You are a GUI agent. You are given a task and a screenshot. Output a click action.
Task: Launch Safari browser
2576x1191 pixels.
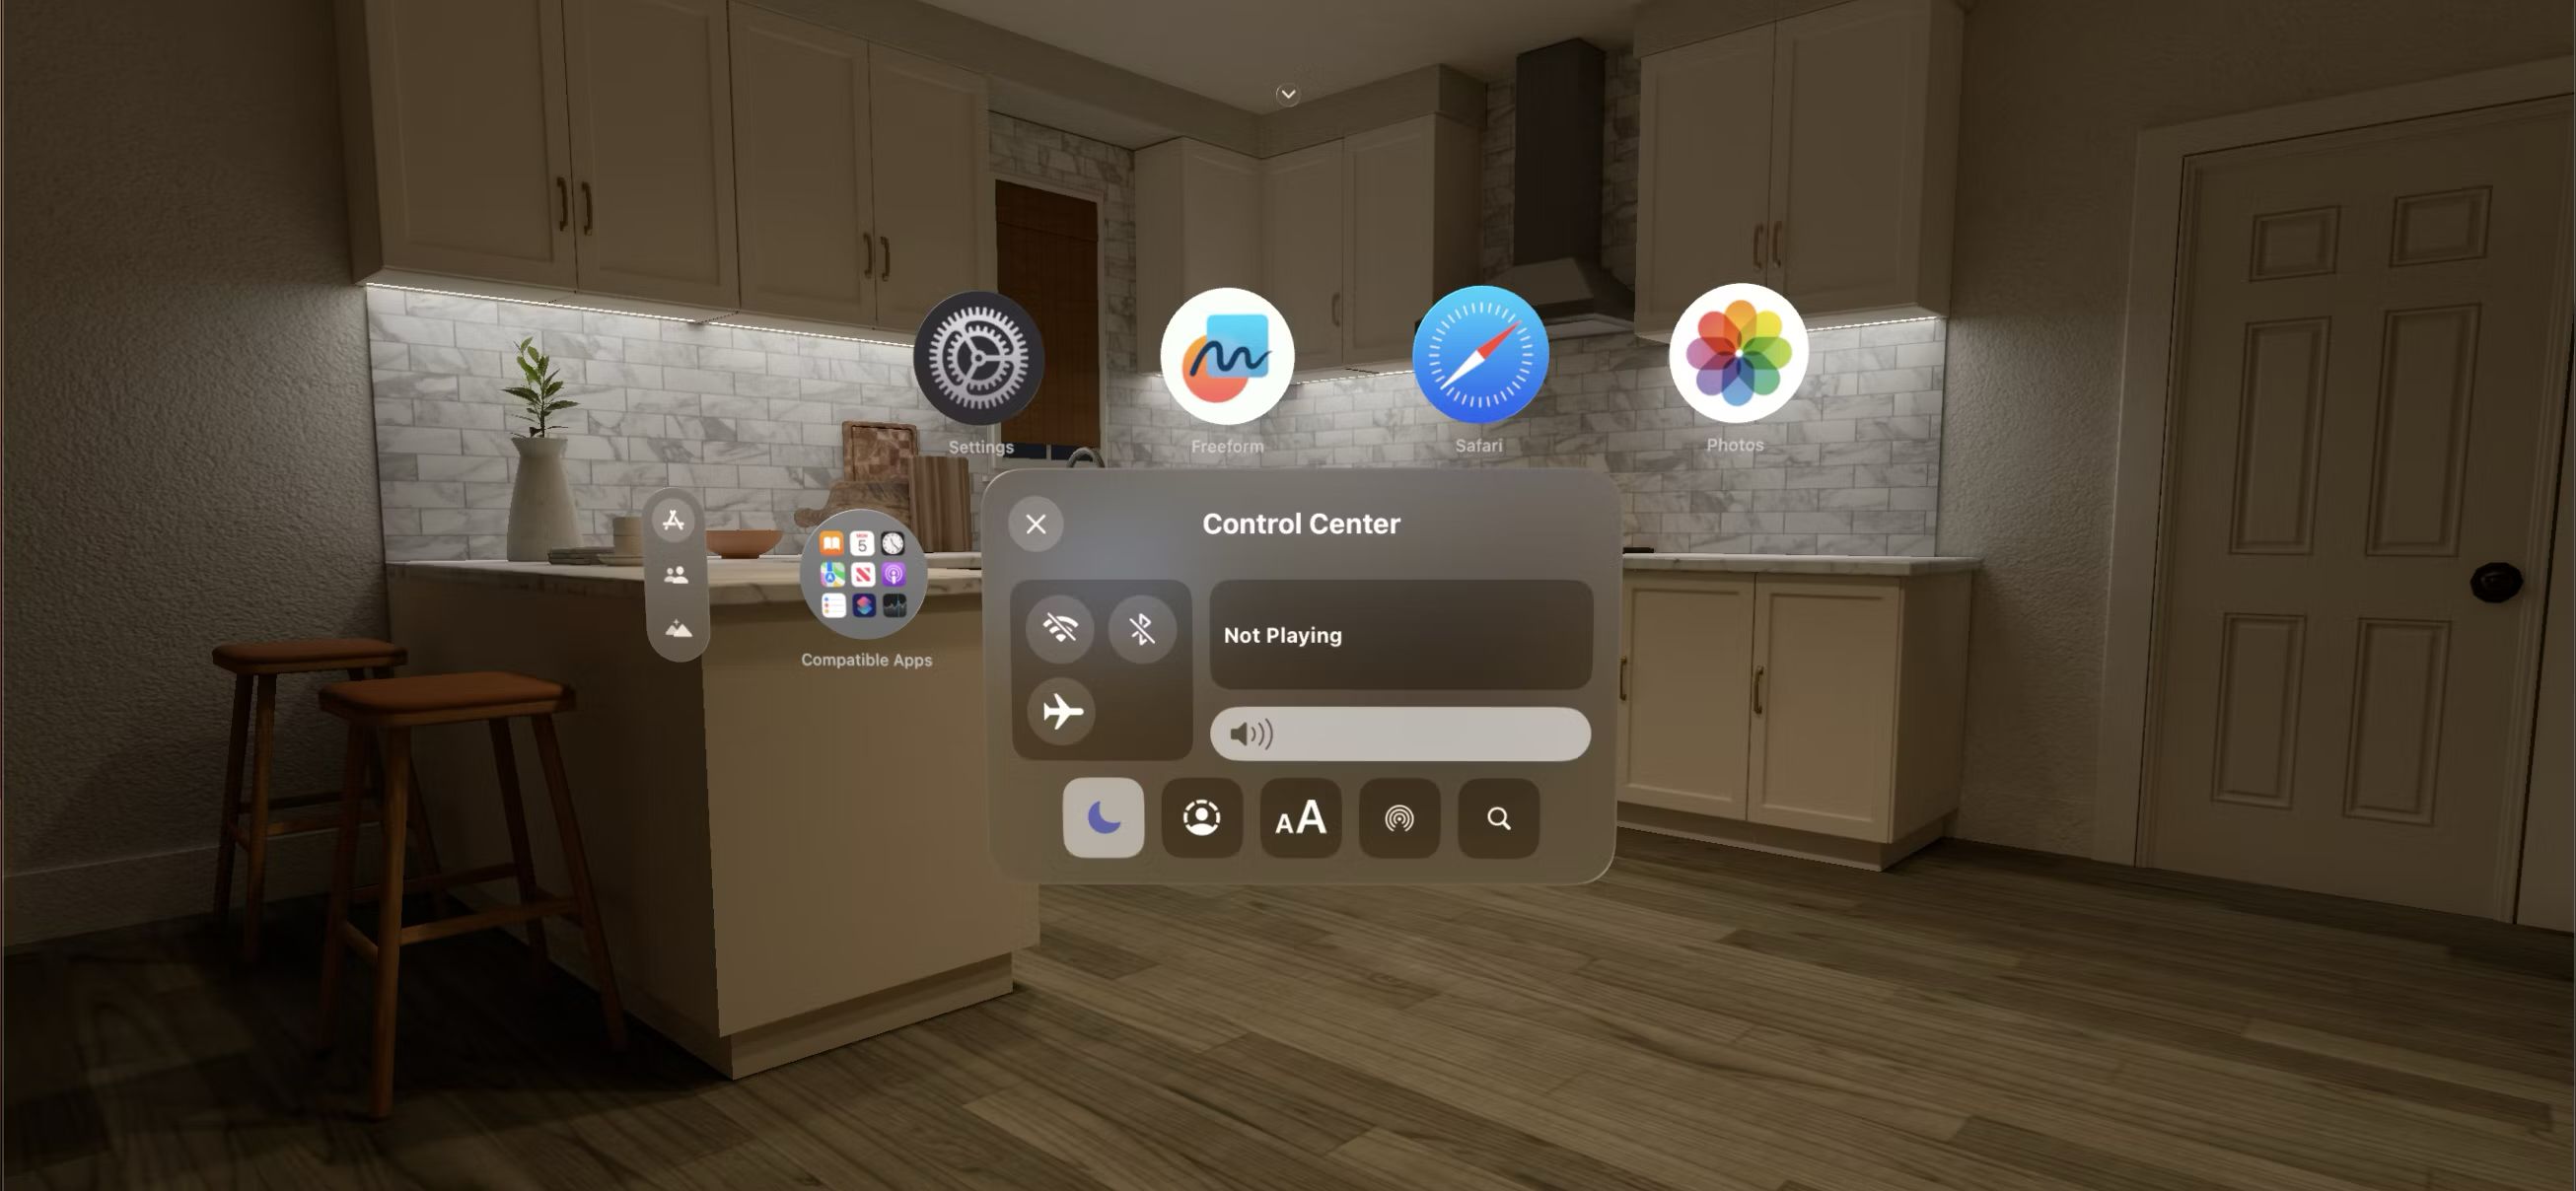point(1478,353)
